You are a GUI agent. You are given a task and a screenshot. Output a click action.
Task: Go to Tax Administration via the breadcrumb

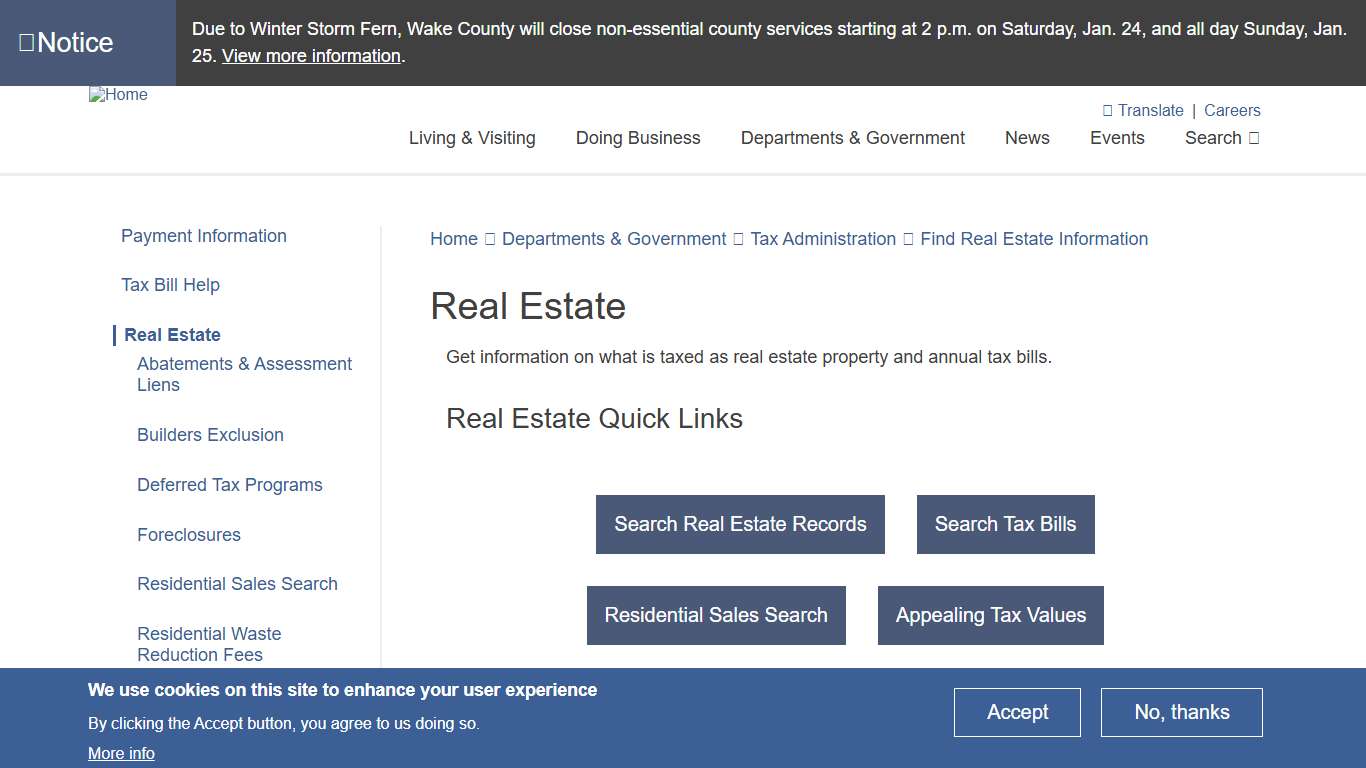pyautogui.click(x=822, y=238)
